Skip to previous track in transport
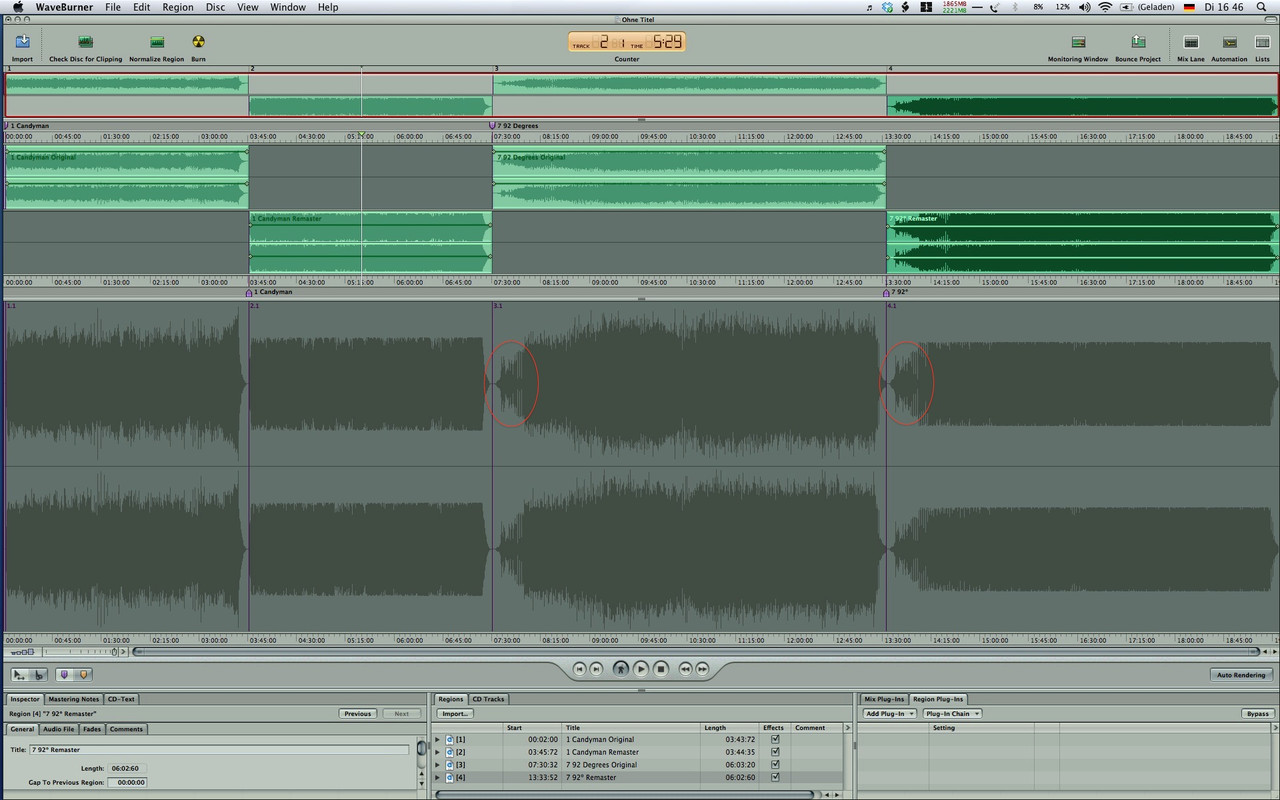The width and height of the screenshot is (1280, 800). (579, 669)
